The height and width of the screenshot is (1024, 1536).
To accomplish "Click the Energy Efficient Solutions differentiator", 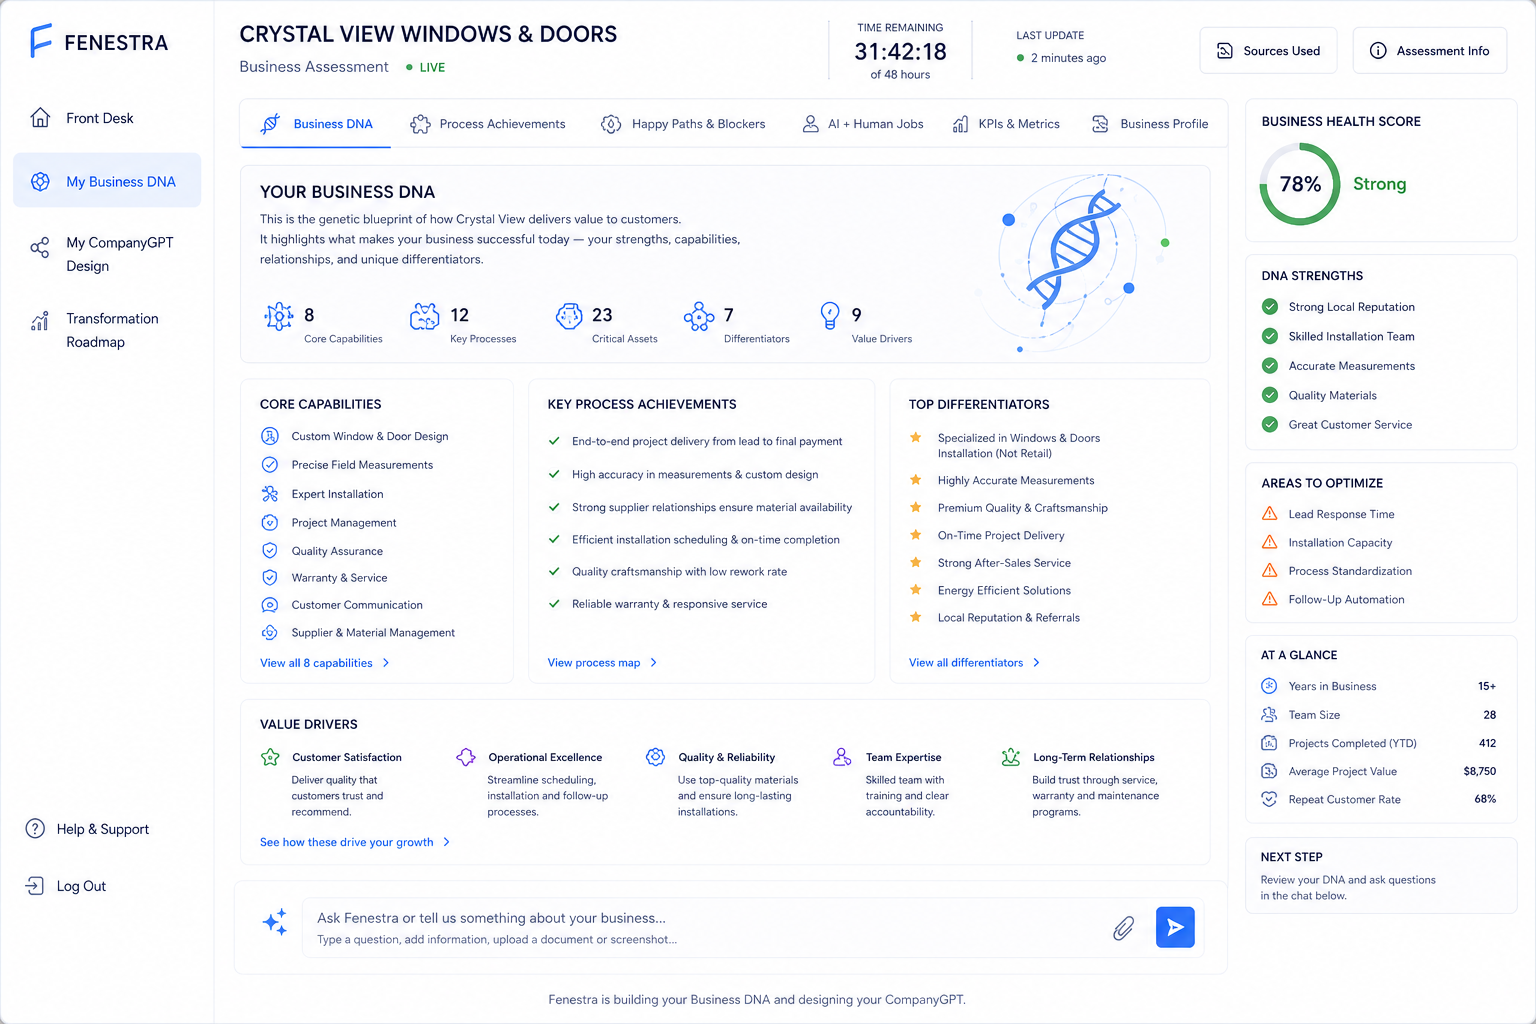I will click(x=1004, y=591).
